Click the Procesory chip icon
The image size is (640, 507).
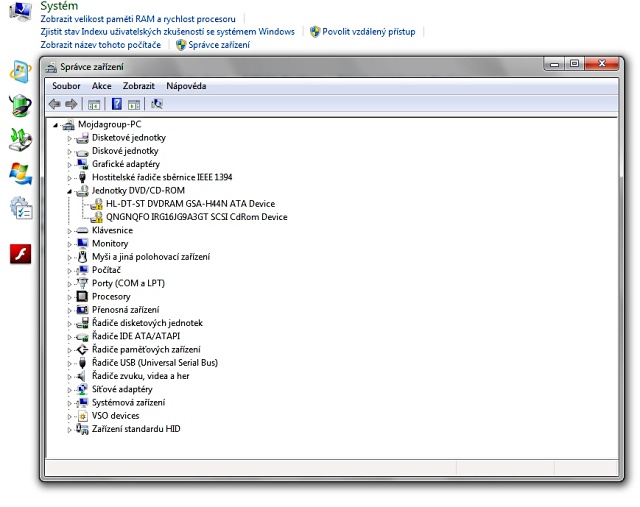click(82, 296)
